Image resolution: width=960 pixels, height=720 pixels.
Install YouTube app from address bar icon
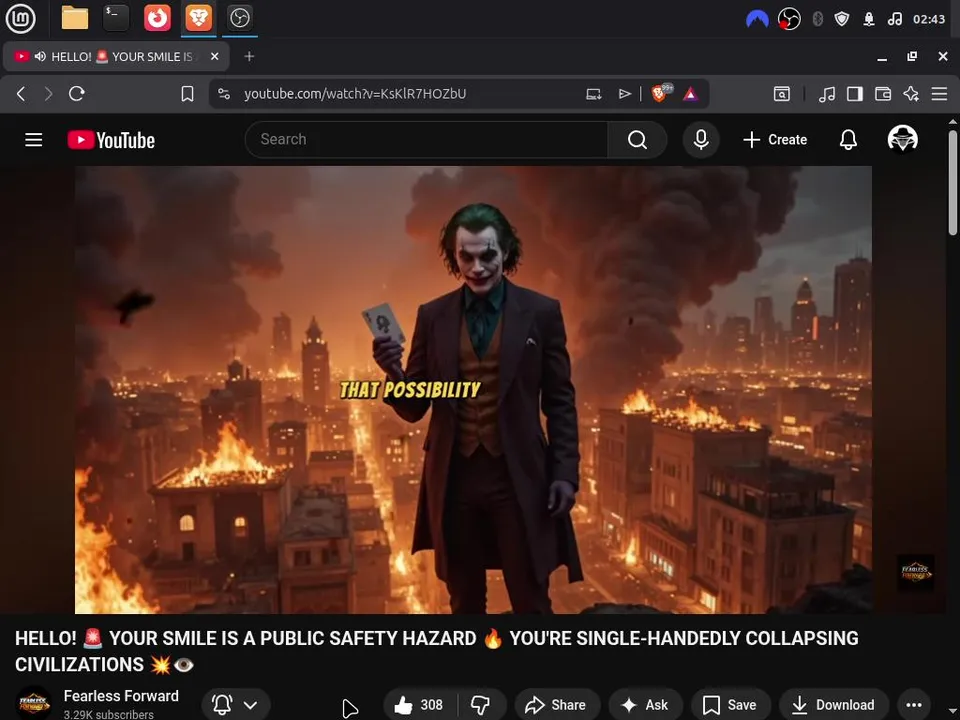(x=593, y=94)
